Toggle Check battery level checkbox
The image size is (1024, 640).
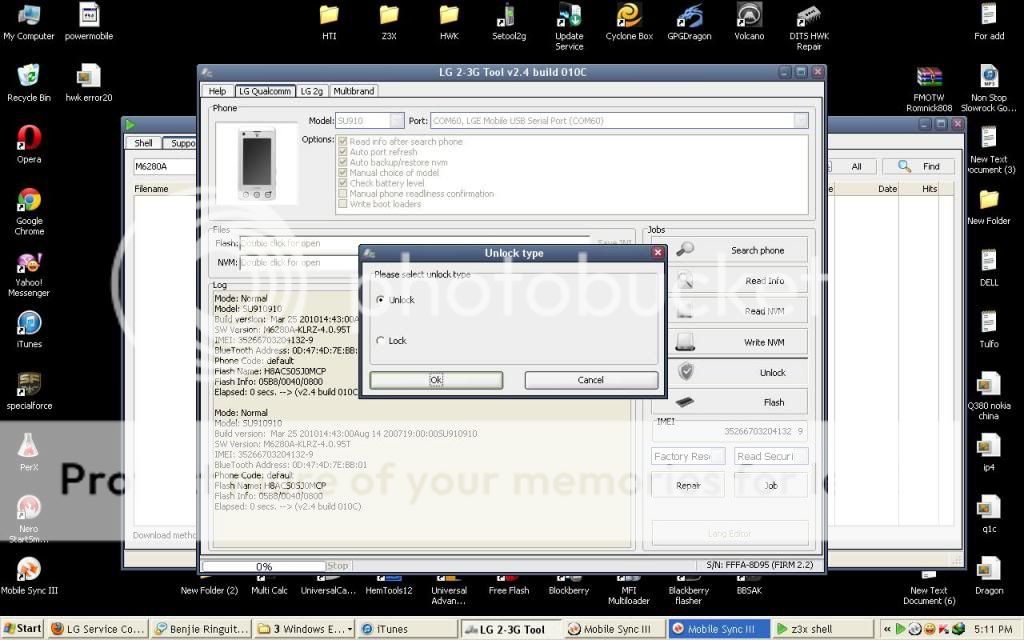point(343,183)
